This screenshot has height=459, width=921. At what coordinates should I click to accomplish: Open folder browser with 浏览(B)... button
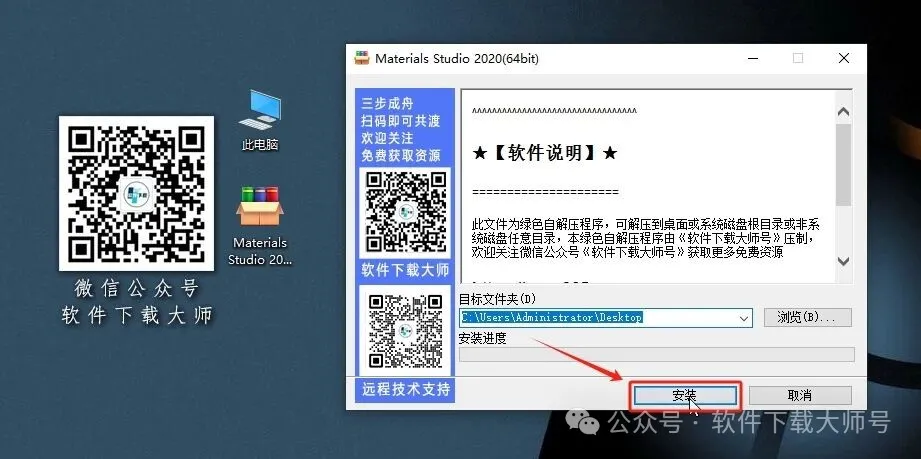(x=808, y=317)
